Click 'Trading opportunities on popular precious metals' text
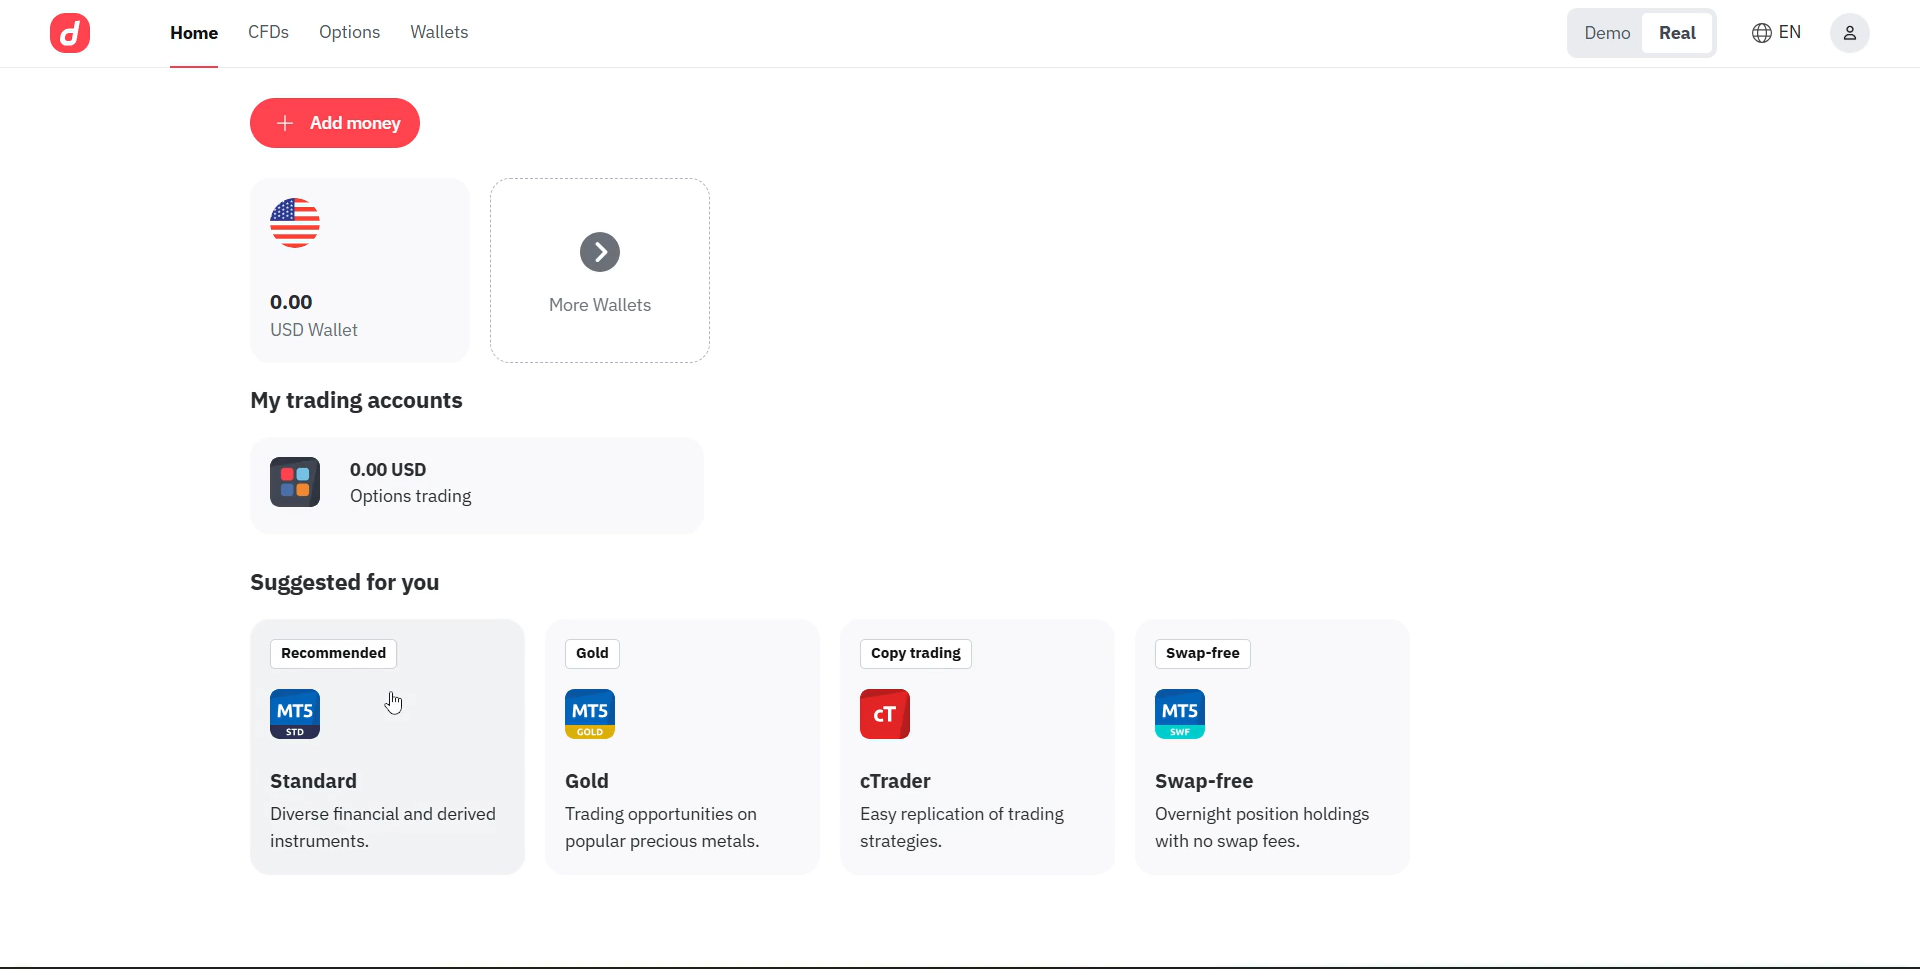 [662, 828]
